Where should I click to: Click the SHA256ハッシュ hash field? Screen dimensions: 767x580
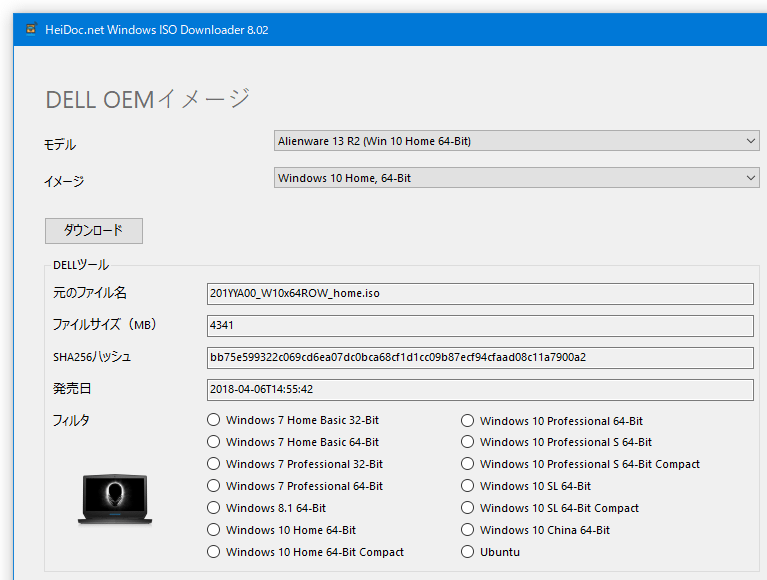tap(480, 357)
